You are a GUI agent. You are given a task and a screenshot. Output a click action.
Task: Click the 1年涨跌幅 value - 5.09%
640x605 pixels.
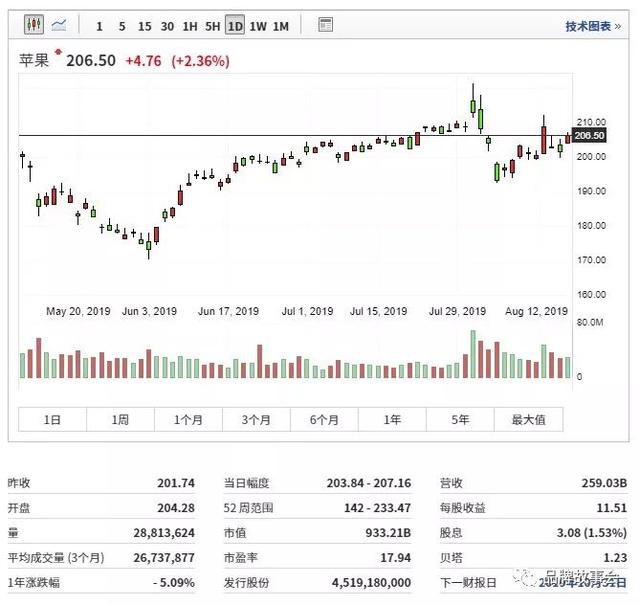click(x=174, y=583)
